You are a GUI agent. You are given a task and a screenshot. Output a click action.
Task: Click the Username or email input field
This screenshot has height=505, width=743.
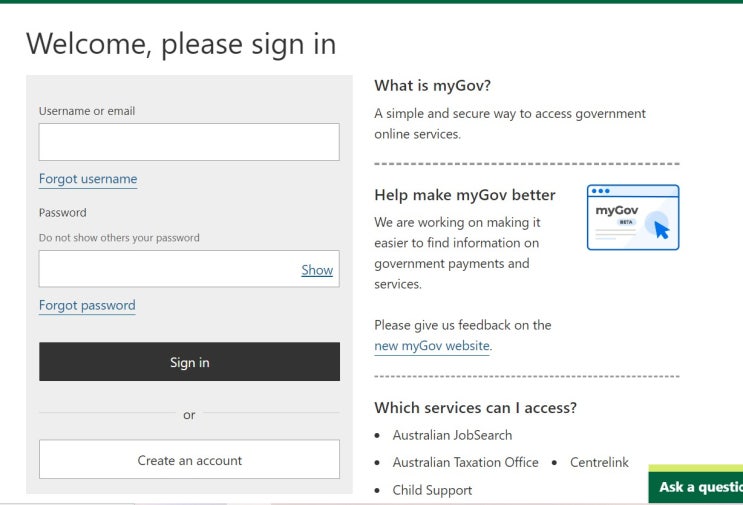(x=189, y=142)
